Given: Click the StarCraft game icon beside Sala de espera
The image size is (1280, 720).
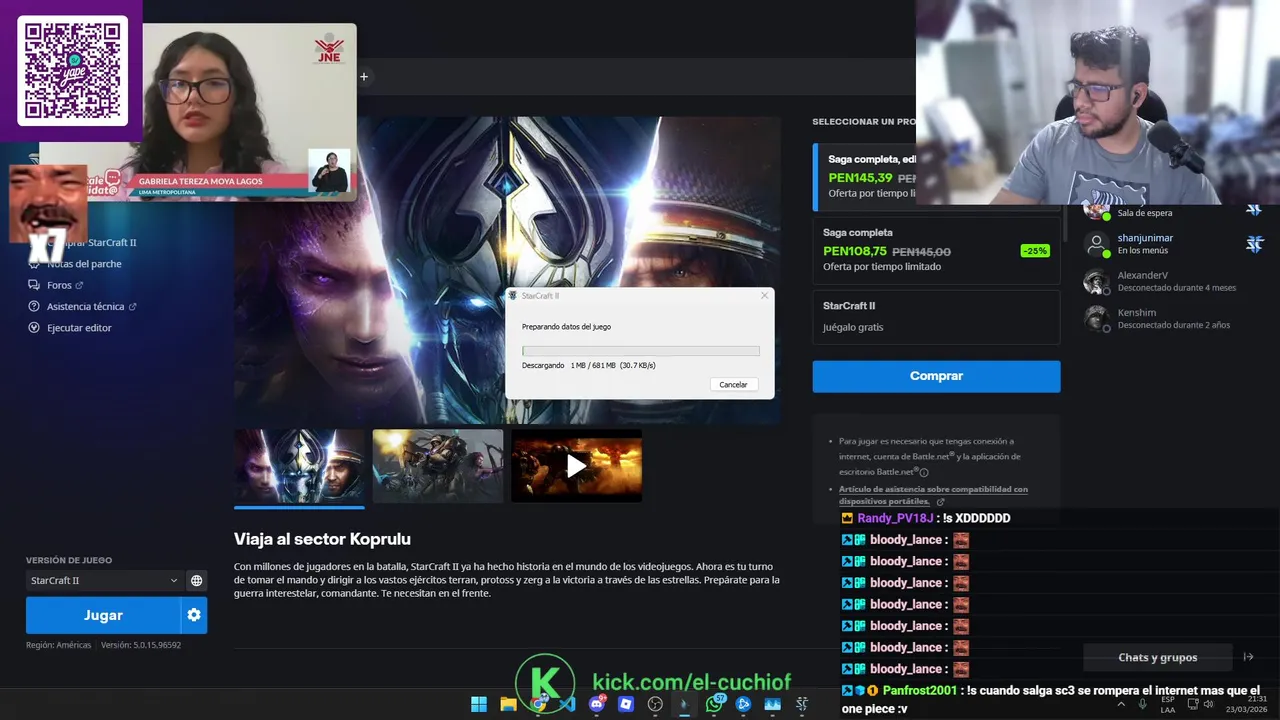Looking at the screenshot, I should [x=1254, y=209].
